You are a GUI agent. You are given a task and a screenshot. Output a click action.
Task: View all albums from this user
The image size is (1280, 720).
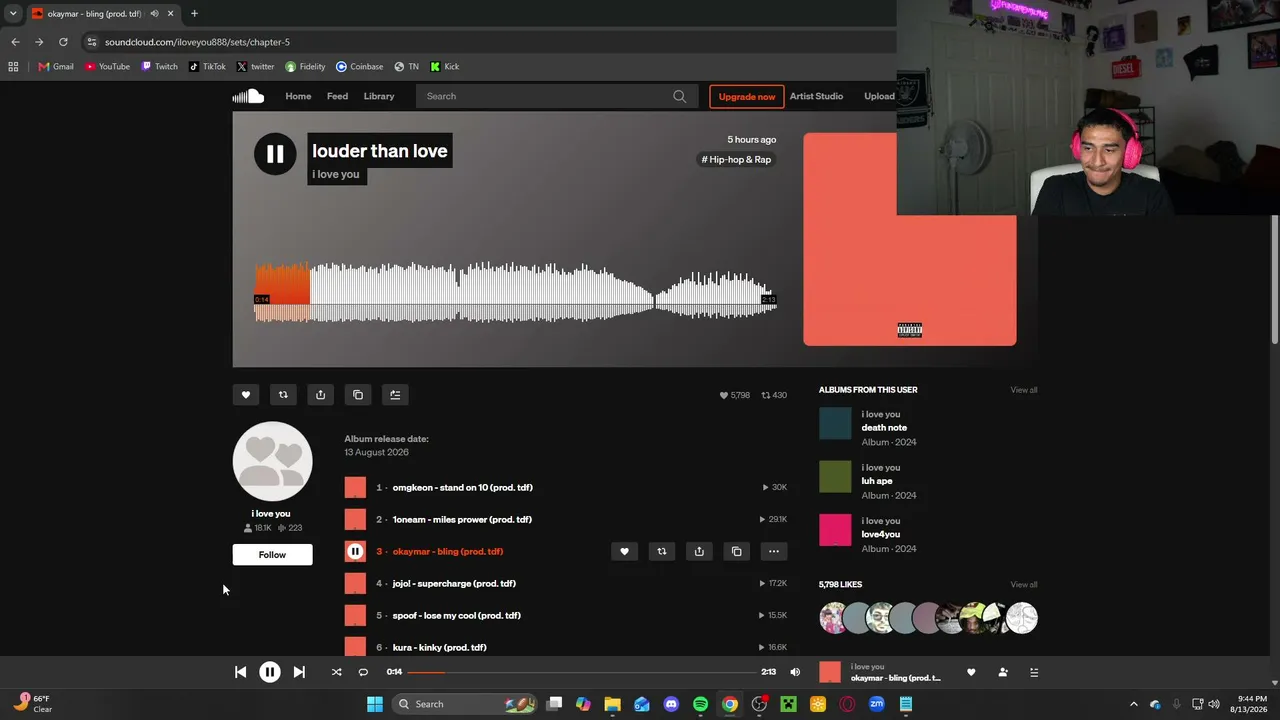1024,390
